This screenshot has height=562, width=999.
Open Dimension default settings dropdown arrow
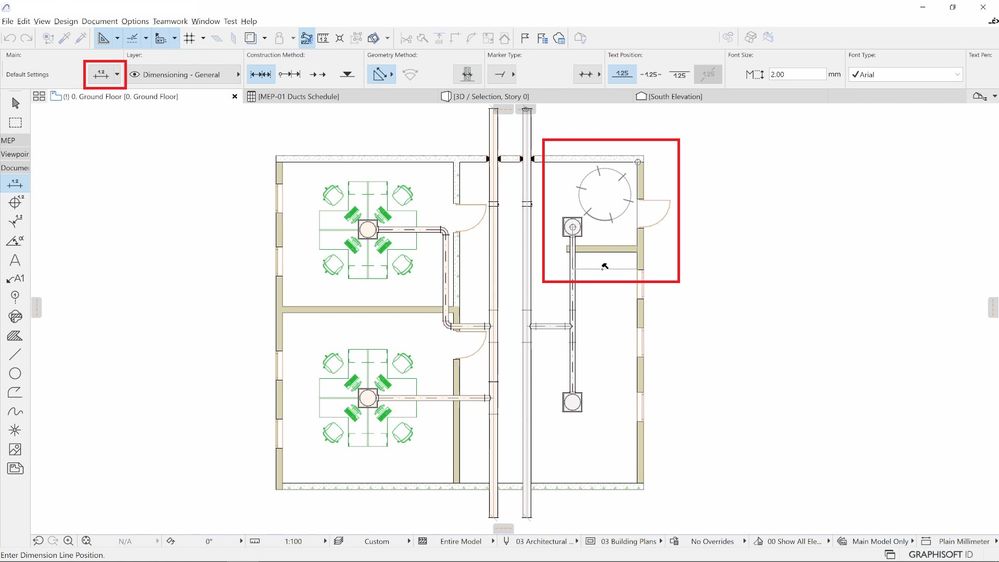pyautogui.click(x=117, y=75)
